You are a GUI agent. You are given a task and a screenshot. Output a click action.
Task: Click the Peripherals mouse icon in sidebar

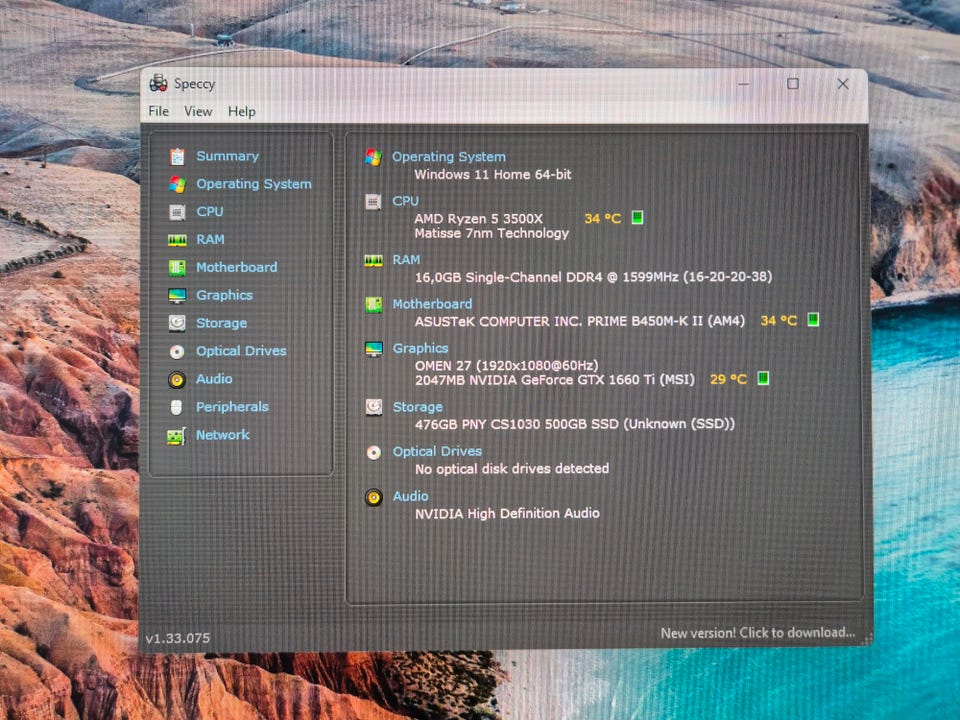point(176,407)
